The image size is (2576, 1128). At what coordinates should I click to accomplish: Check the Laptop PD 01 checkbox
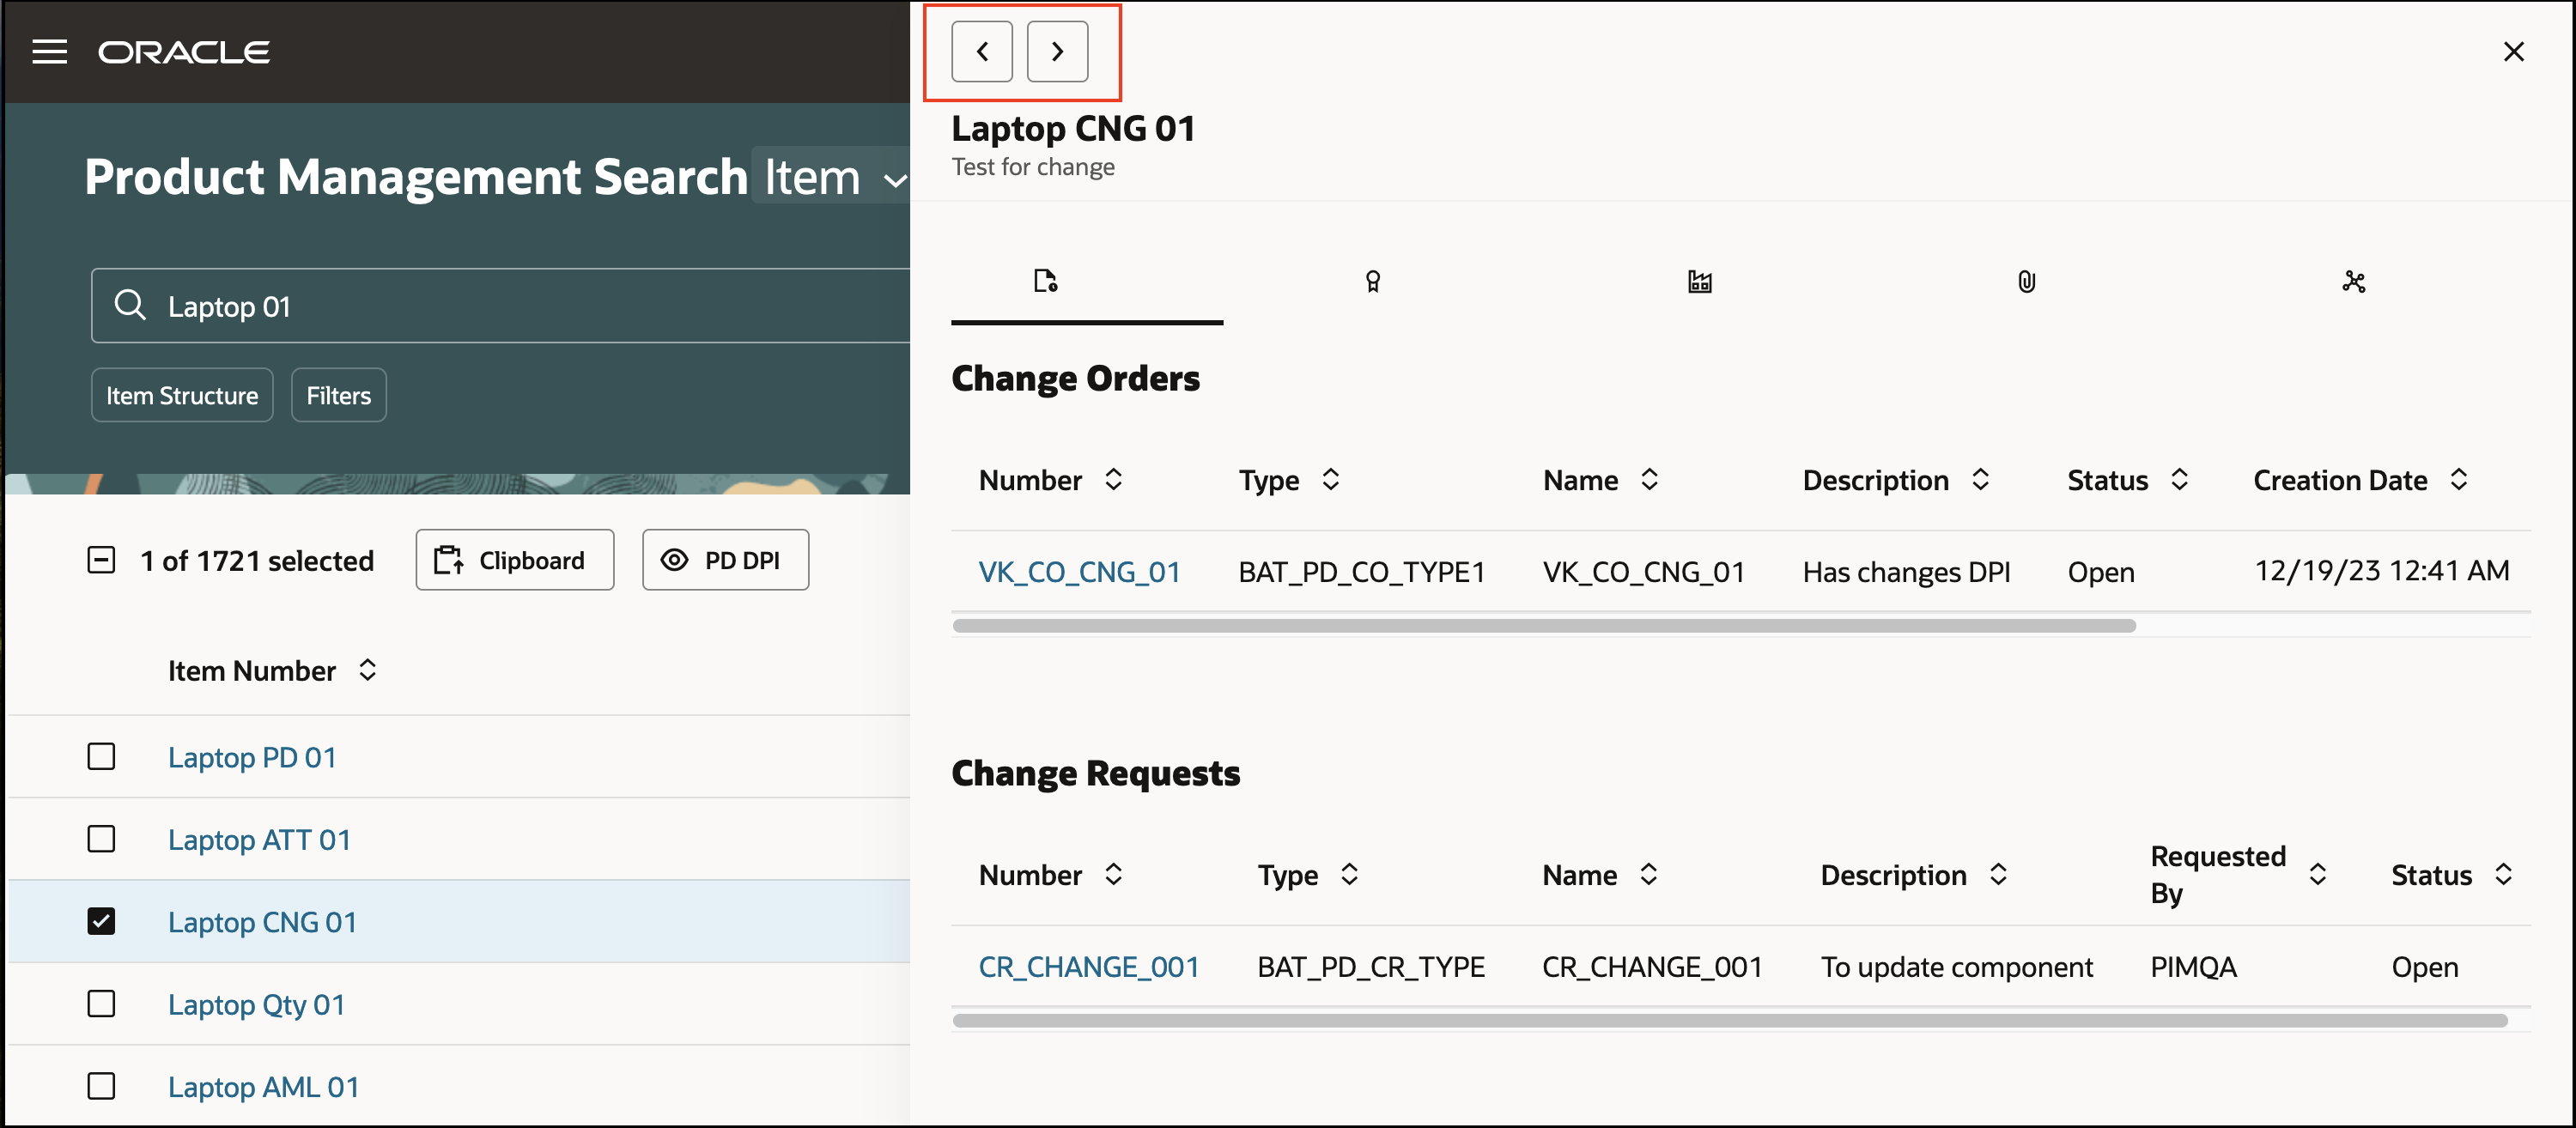(x=101, y=756)
